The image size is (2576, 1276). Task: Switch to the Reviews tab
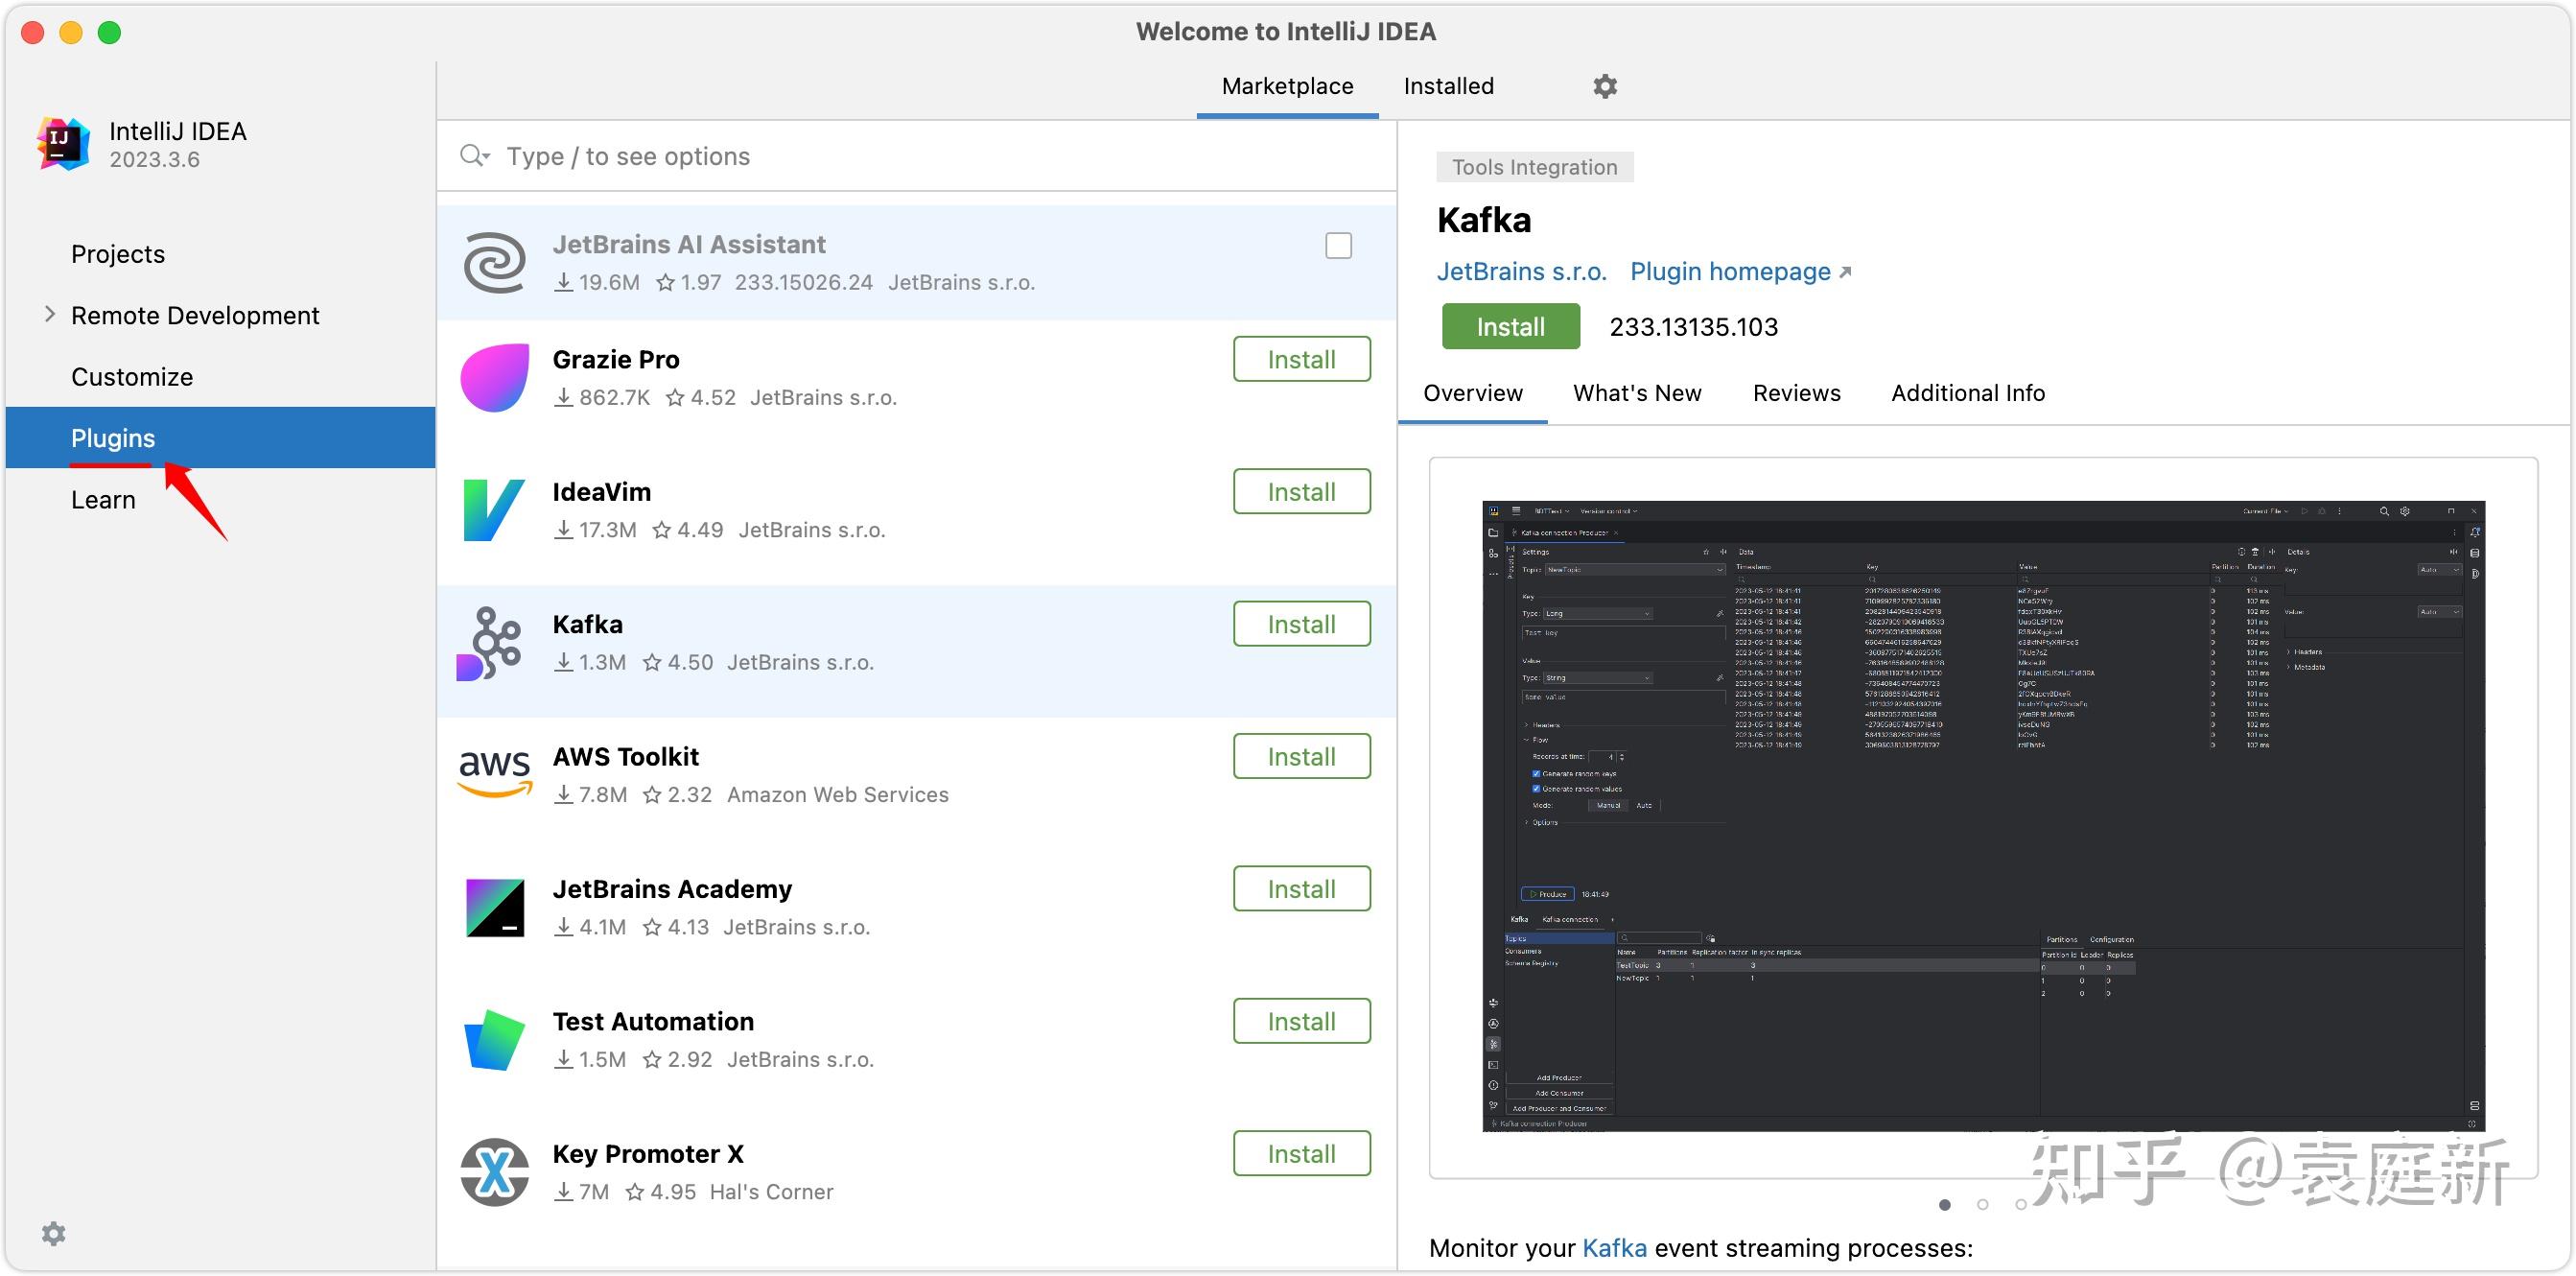(x=1795, y=392)
